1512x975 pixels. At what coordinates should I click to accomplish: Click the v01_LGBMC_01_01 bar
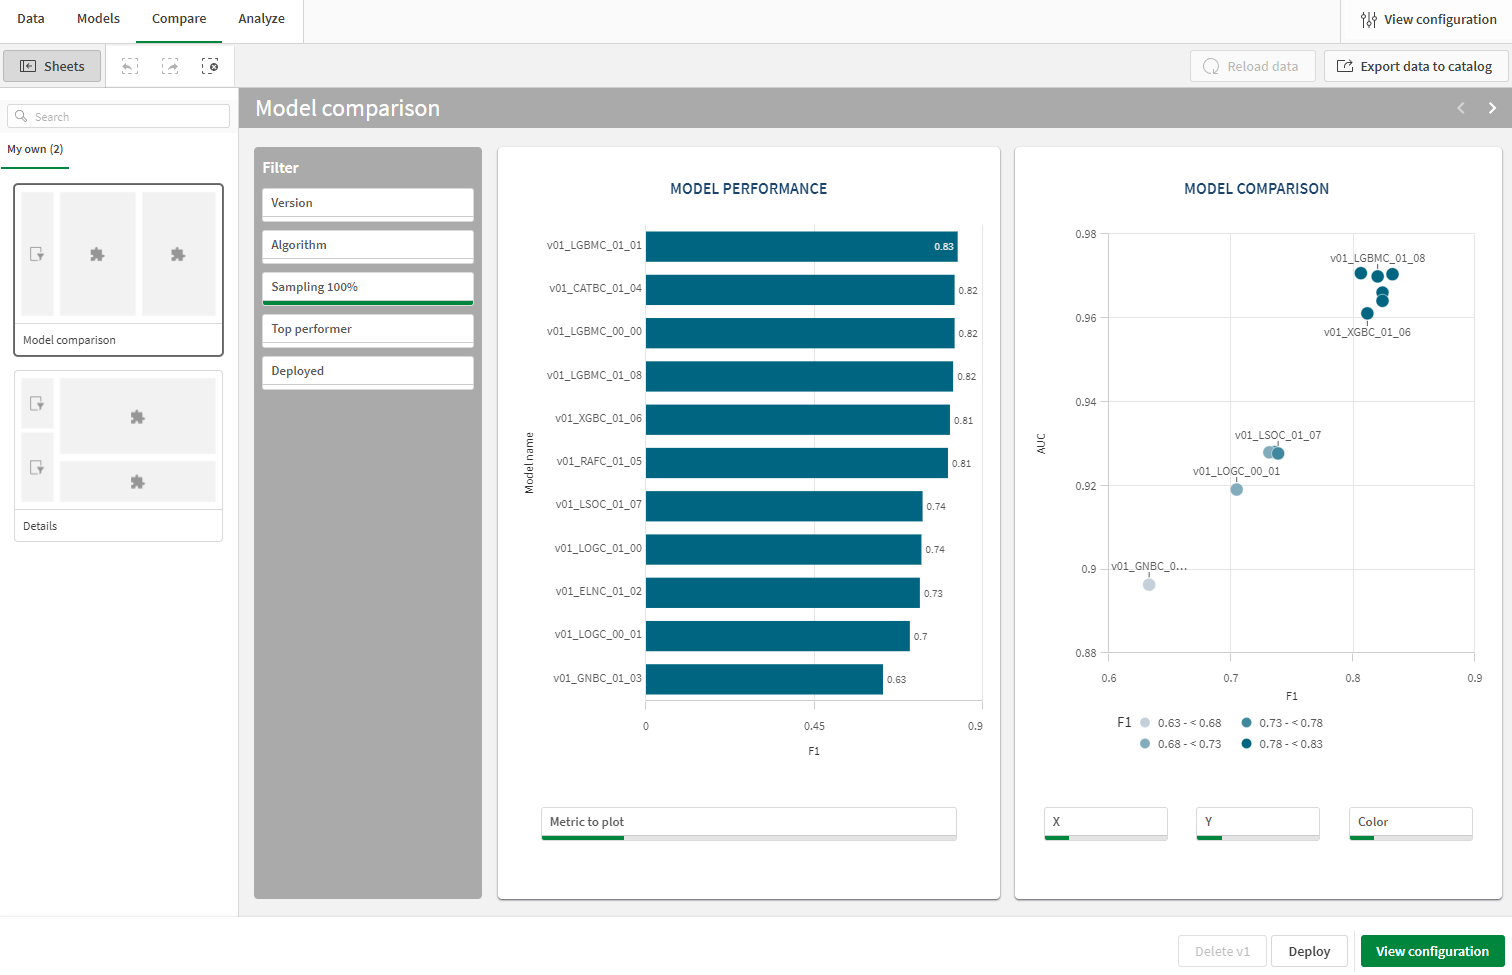[800, 246]
